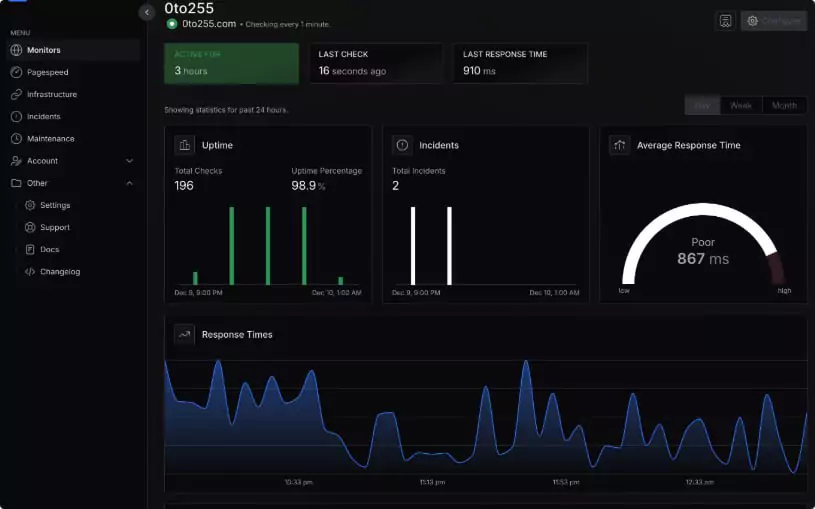Viewport: 815px width, 509px height.
Task: Collapse the sidebar with the arrow button
Action: point(147,12)
